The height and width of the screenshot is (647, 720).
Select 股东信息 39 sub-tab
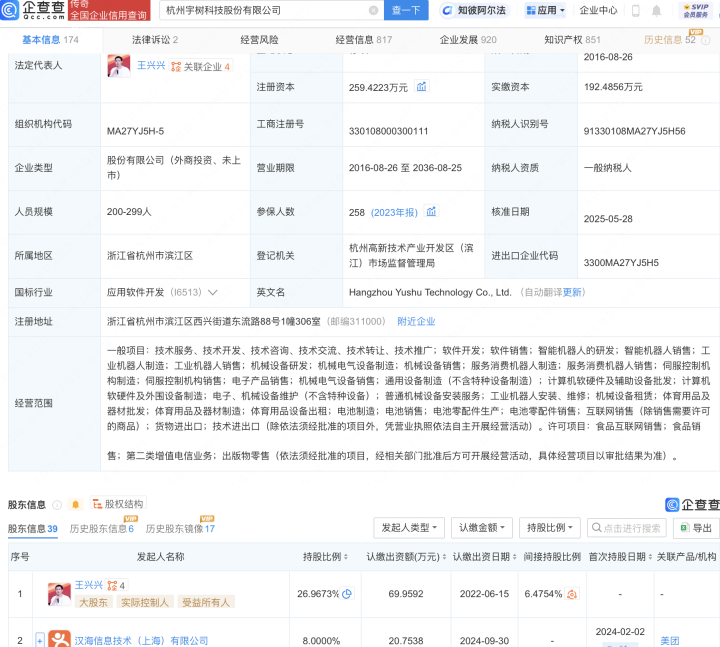coord(33,529)
